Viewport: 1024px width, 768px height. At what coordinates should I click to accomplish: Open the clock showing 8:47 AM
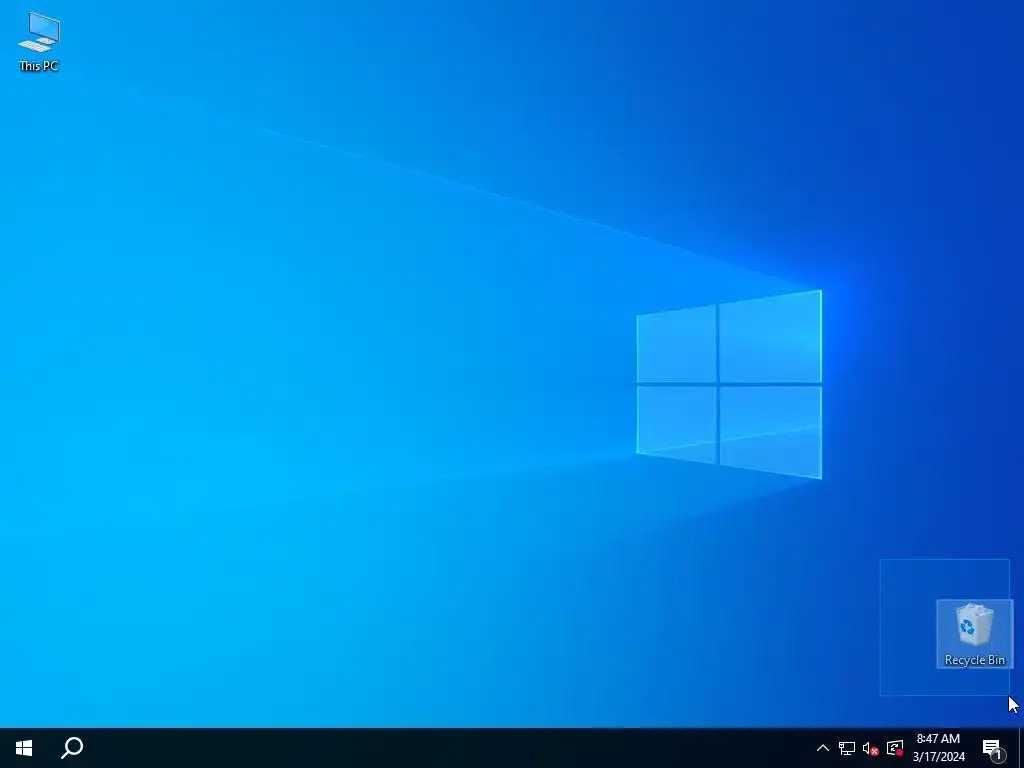(938, 748)
